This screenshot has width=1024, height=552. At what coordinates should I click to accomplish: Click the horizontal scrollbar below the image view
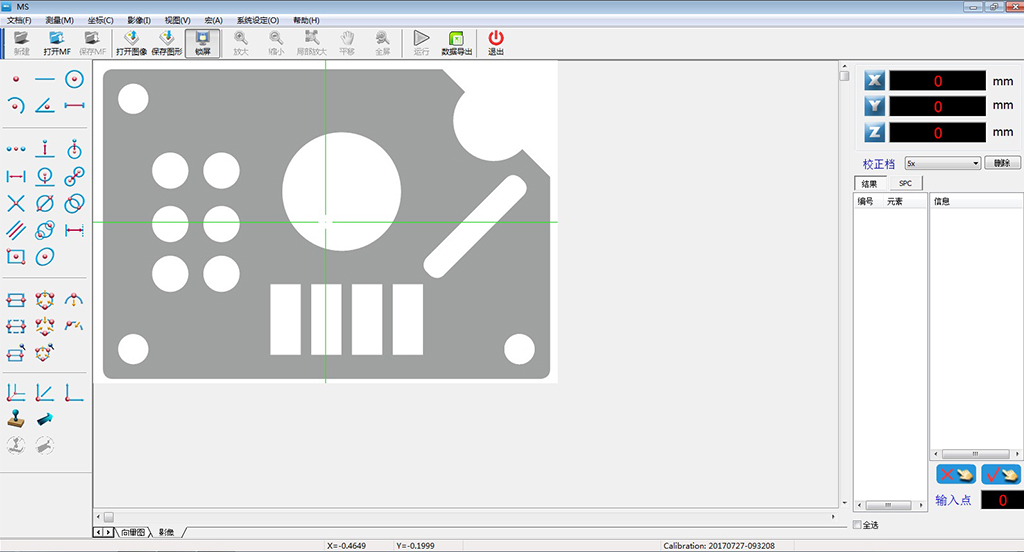tap(470, 516)
